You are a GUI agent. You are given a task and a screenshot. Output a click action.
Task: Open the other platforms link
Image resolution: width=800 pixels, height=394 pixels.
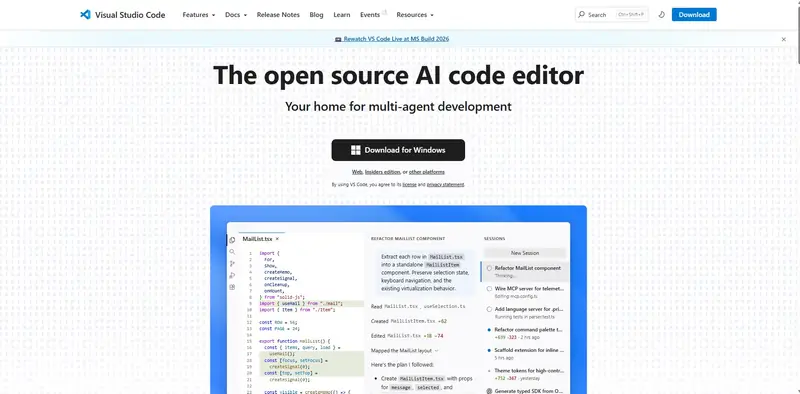[x=427, y=172]
